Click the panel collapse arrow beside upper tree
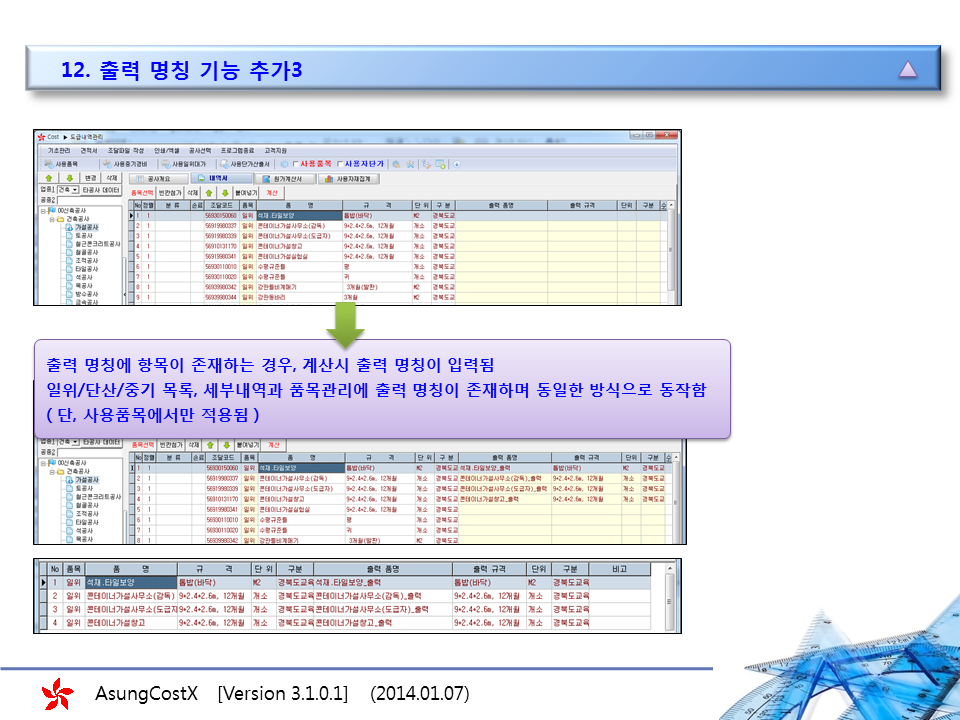This screenshot has height=720, width=960. point(125,294)
